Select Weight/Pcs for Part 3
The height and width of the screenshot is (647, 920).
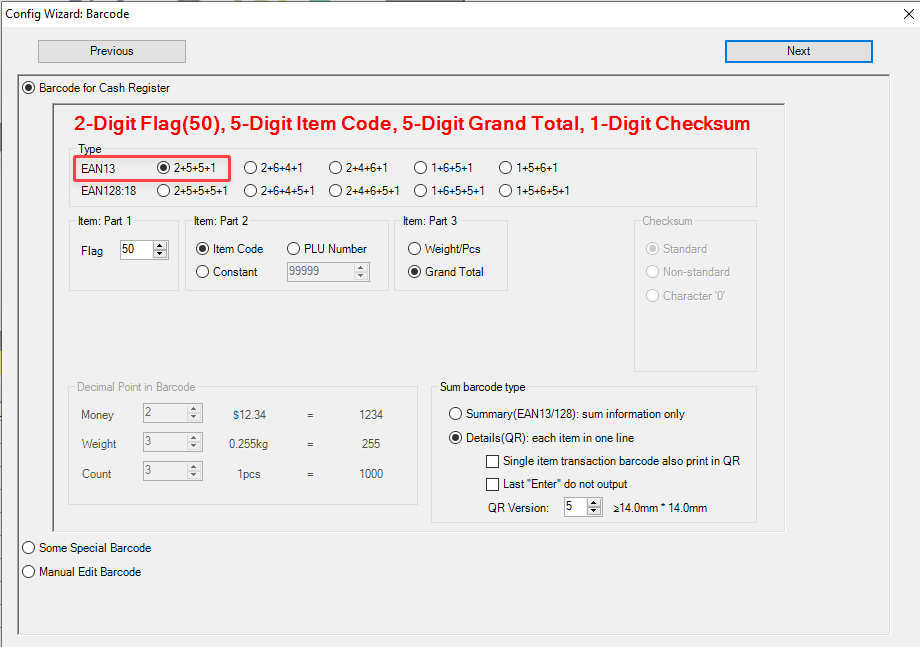[444, 249]
